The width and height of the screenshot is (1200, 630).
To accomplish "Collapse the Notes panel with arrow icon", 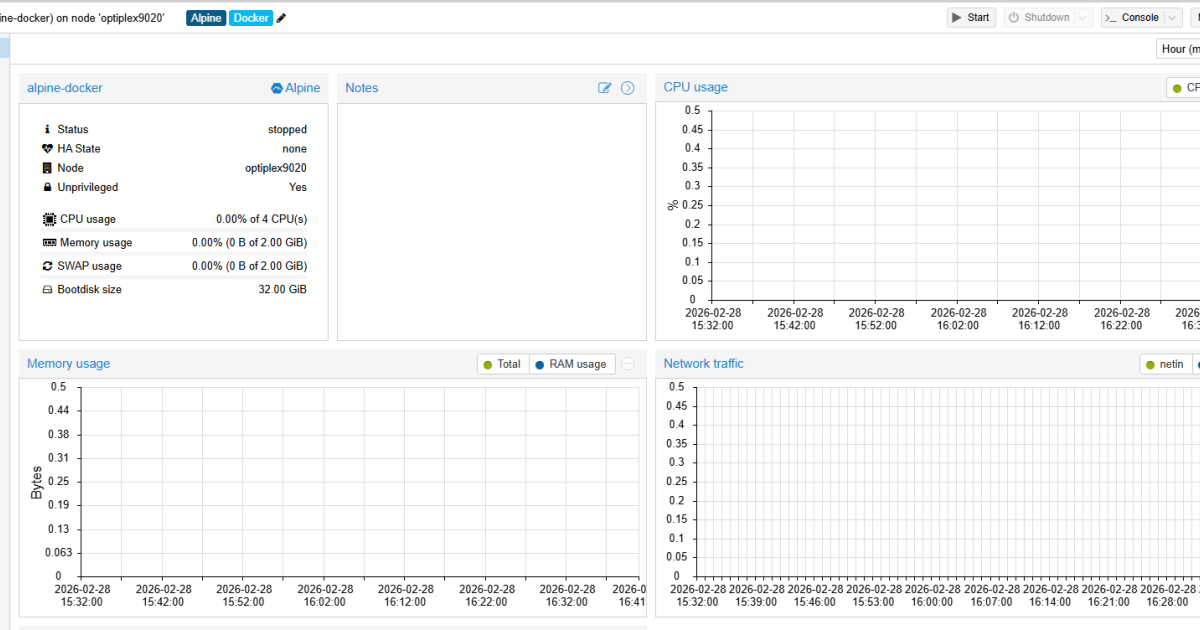I will [x=628, y=88].
